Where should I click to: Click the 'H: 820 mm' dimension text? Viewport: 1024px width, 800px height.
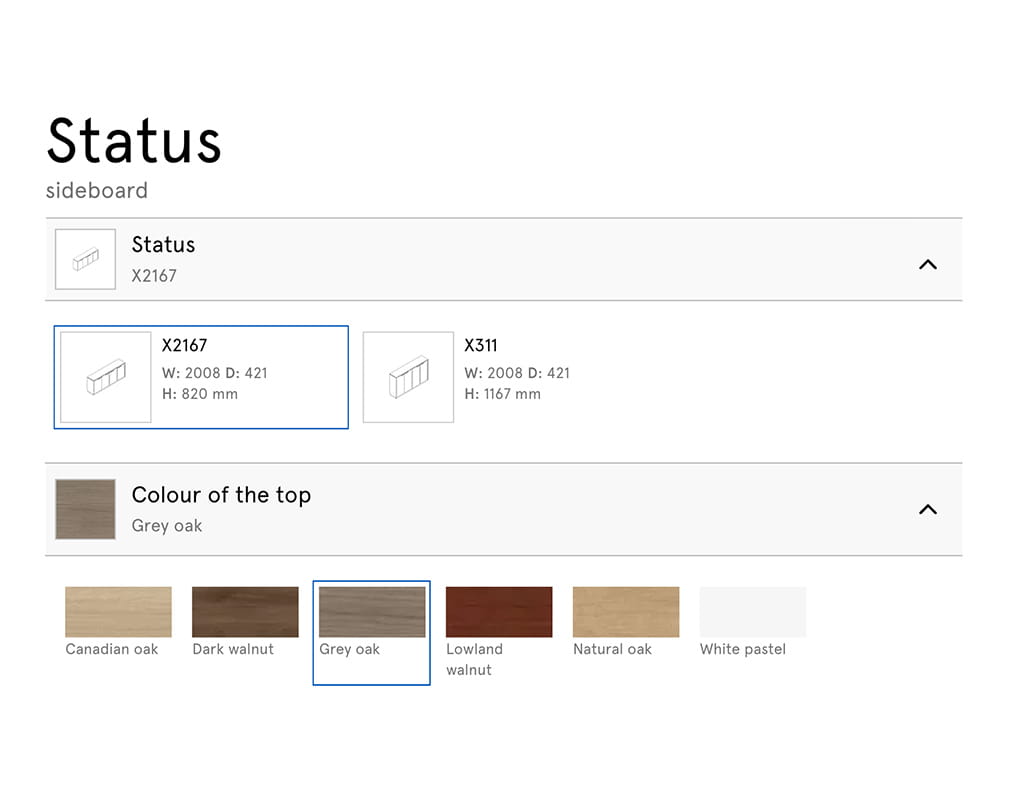click(x=200, y=394)
